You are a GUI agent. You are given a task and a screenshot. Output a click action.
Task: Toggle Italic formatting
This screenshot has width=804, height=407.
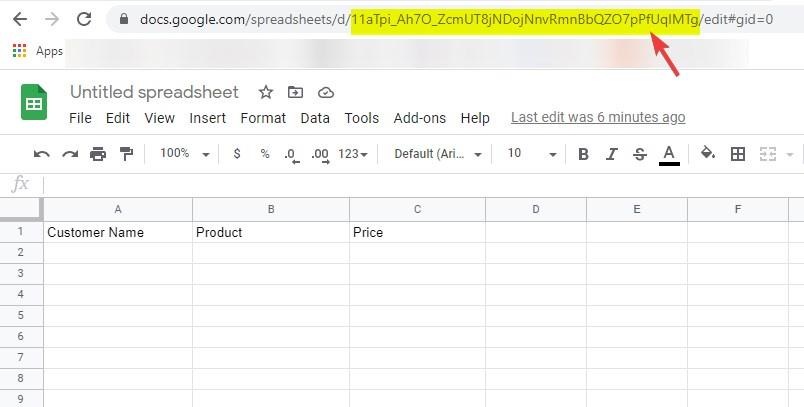coord(611,154)
